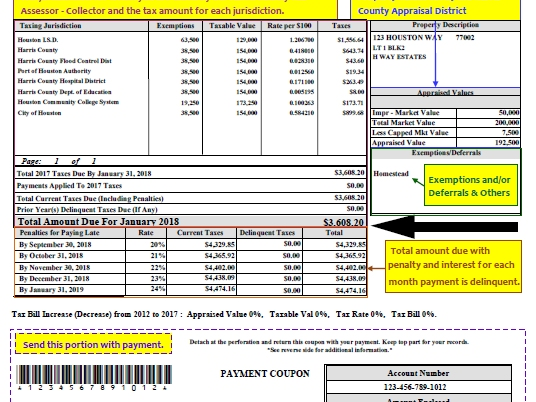Click the large black arrow pointing left

(444, 227)
